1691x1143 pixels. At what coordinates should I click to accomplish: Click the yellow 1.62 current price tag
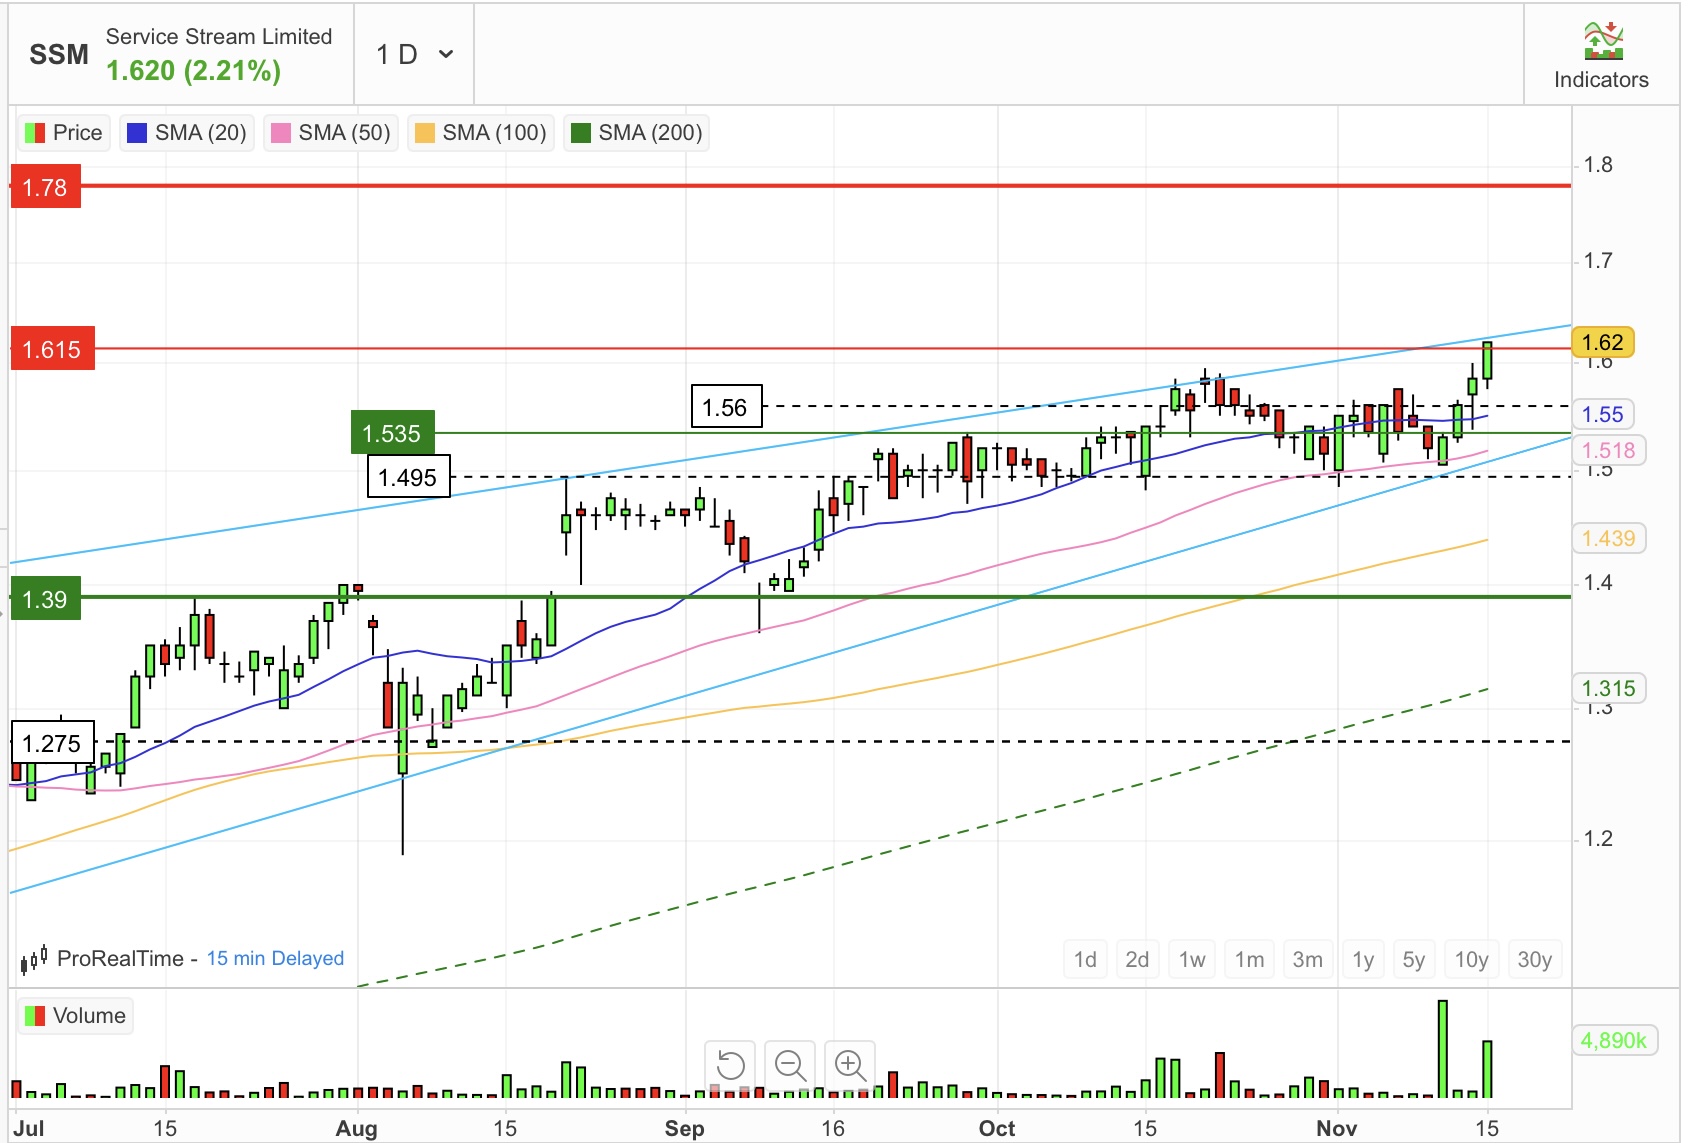[x=1603, y=343]
